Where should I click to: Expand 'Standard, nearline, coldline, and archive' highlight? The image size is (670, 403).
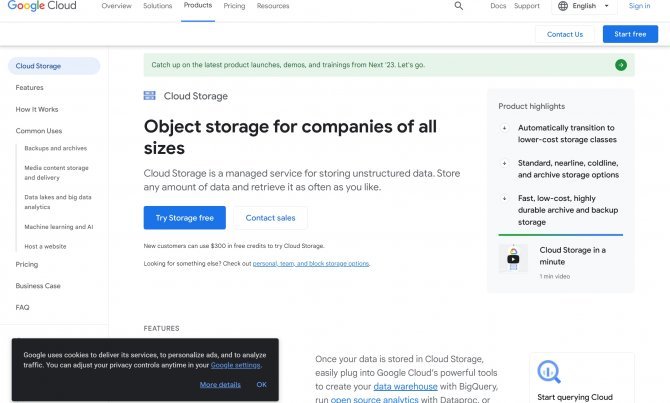505,163
